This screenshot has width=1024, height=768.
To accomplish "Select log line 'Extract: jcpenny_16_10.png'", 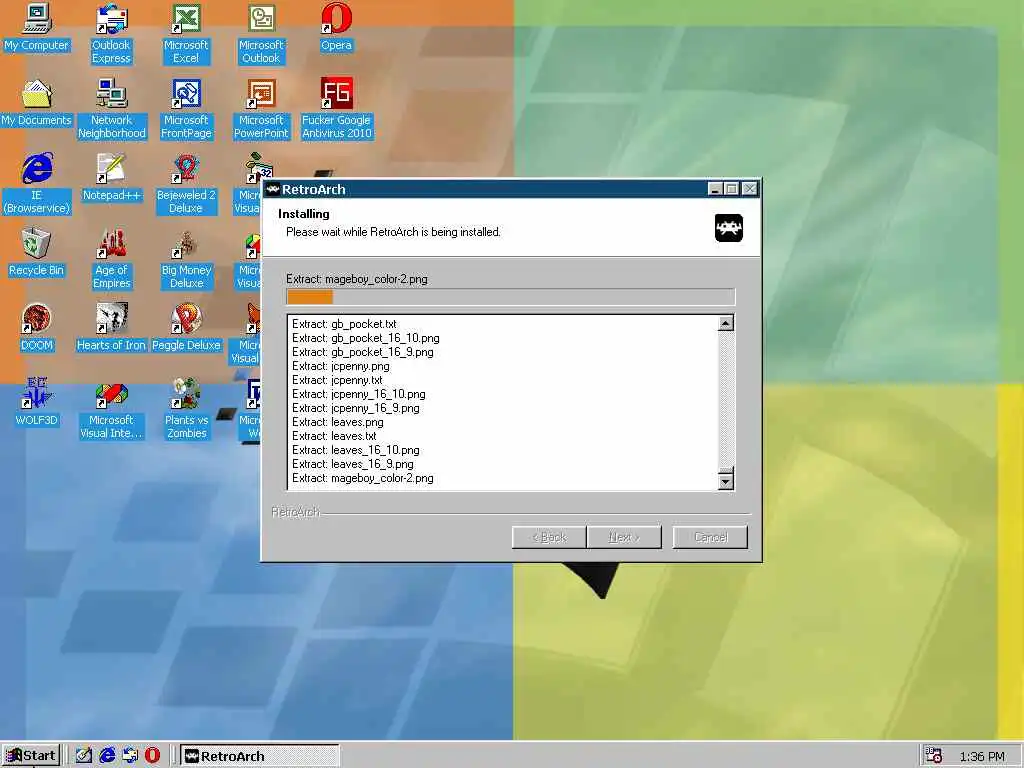I will [x=359, y=394].
